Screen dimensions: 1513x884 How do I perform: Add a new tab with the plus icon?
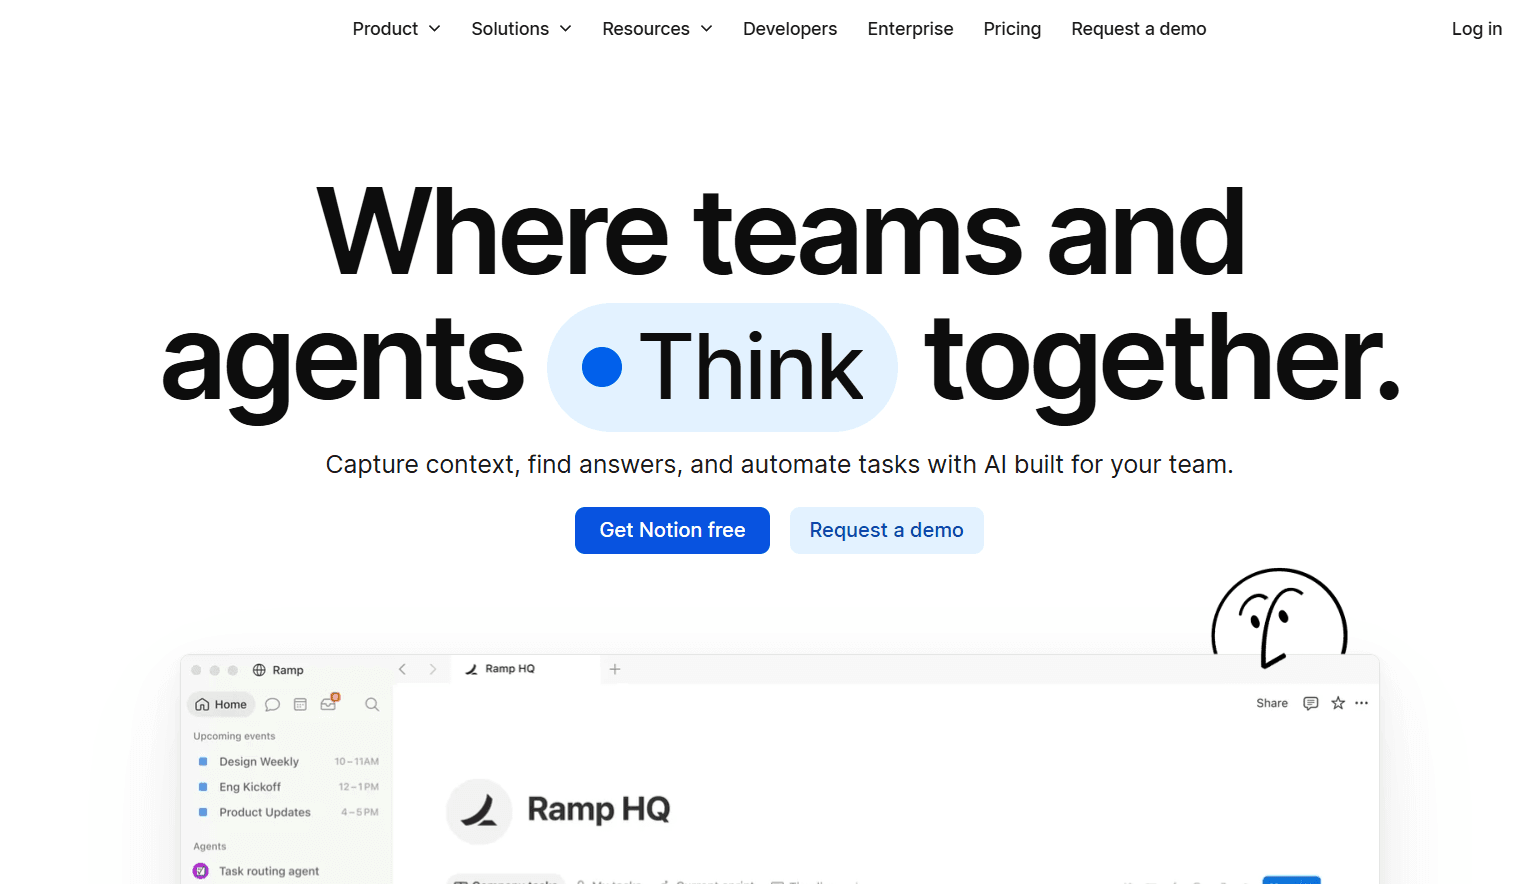point(615,669)
